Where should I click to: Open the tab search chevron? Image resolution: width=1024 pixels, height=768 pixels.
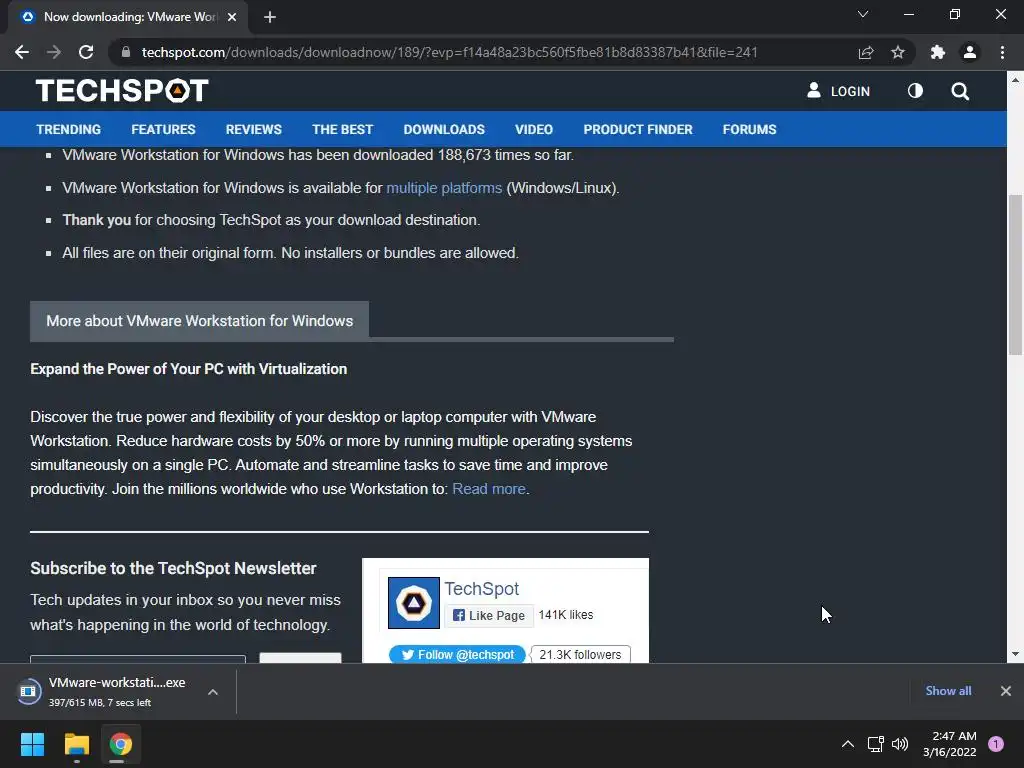(x=863, y=14)
